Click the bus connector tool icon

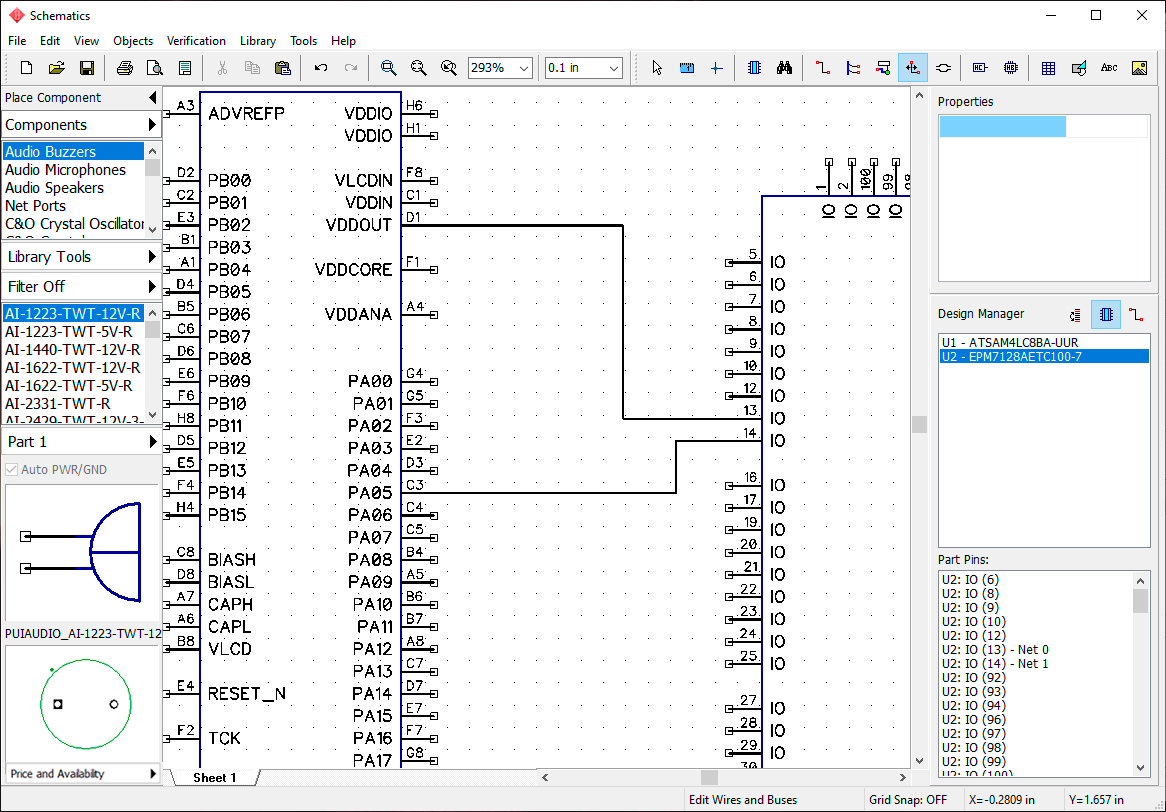pos(883,68)
